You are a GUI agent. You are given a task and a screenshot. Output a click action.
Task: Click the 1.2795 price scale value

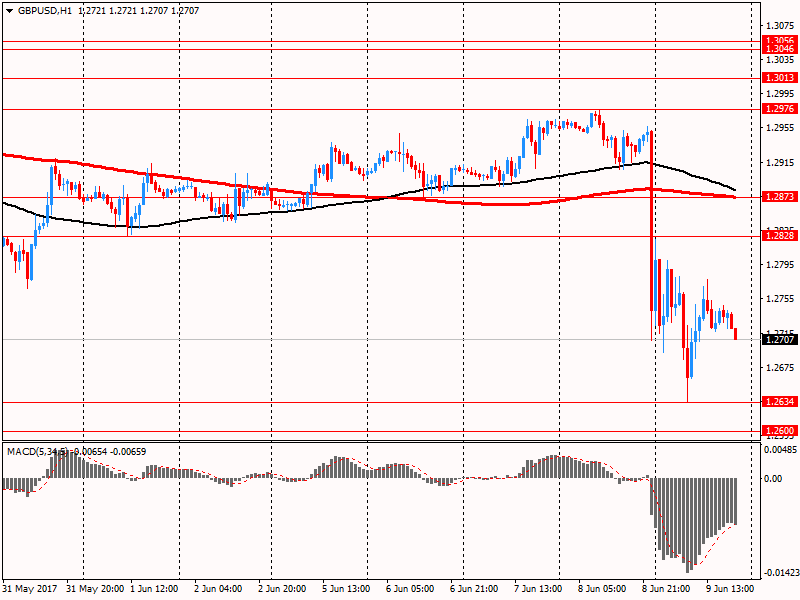click(781, 264)
